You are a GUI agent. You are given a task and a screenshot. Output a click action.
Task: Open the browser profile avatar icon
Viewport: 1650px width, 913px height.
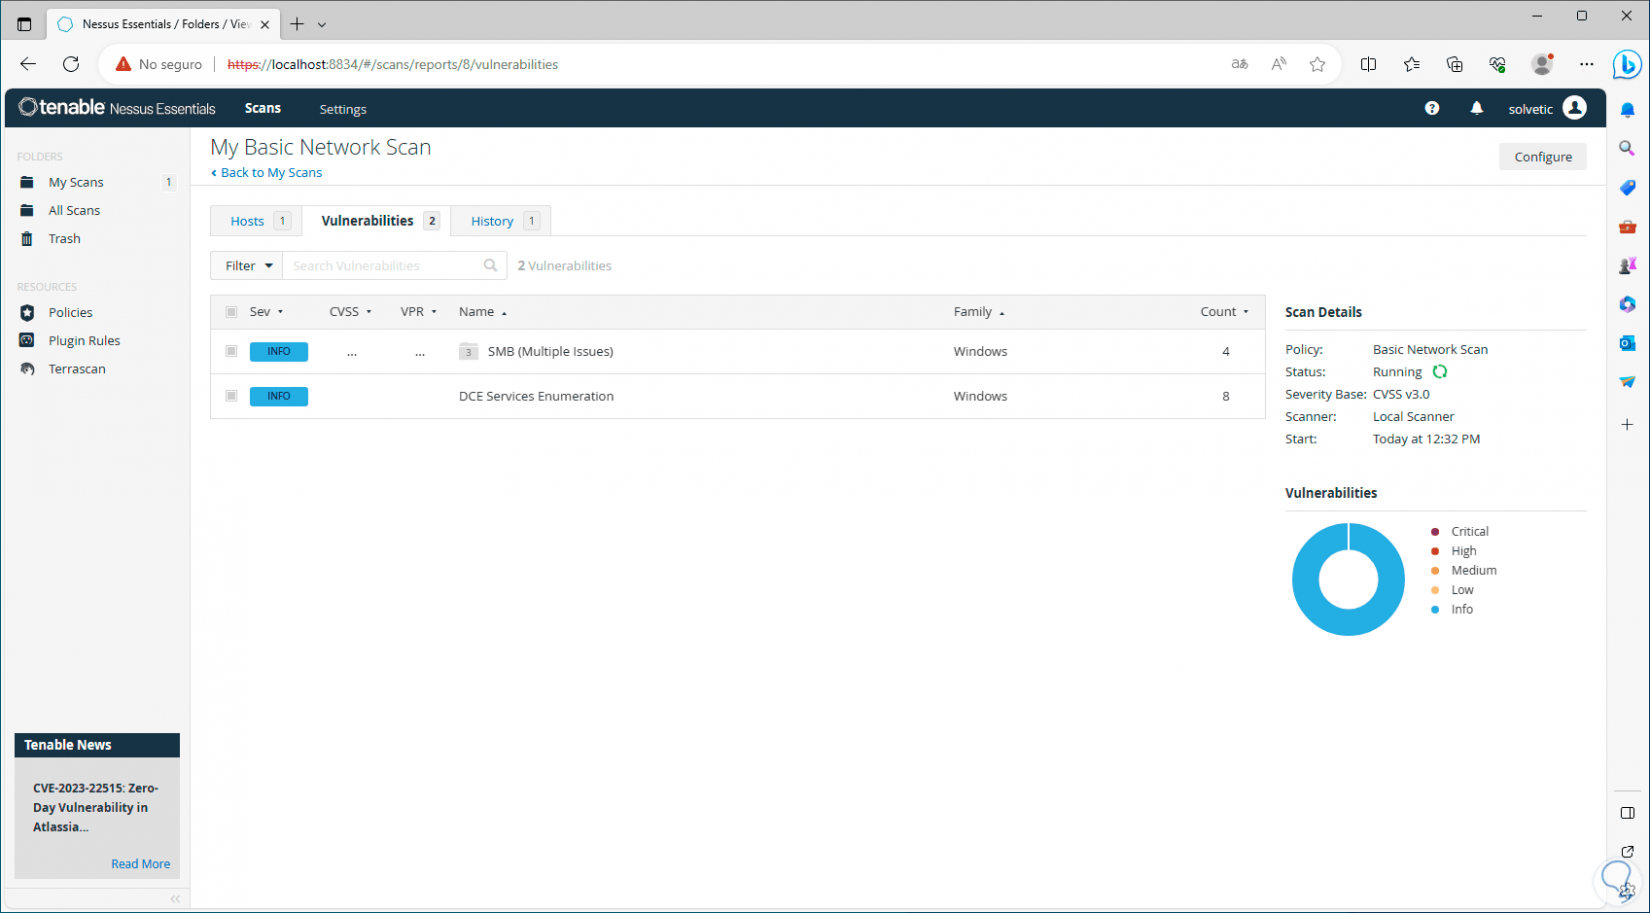[1542, 64]
